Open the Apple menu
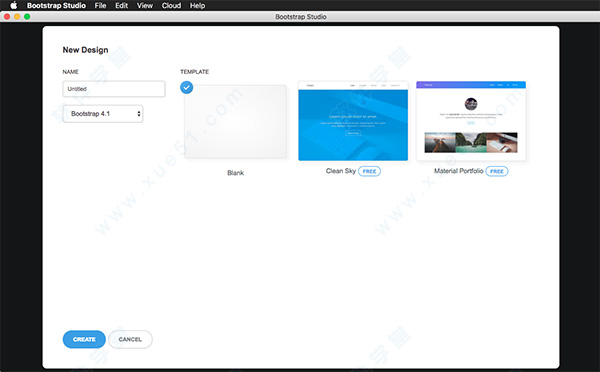This screenshot has width=600, height=372. [x=13, y=5]
